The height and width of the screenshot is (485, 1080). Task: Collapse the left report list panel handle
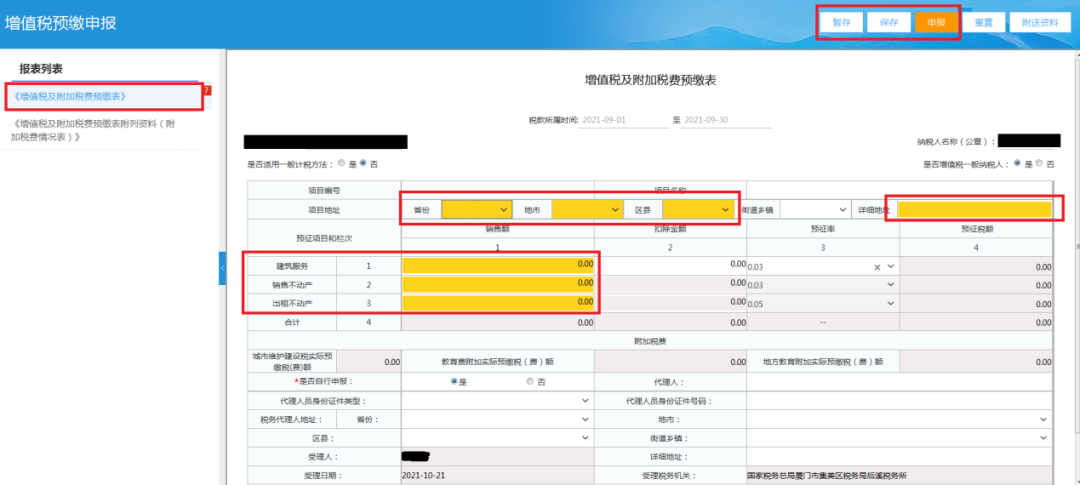point(222,268)
